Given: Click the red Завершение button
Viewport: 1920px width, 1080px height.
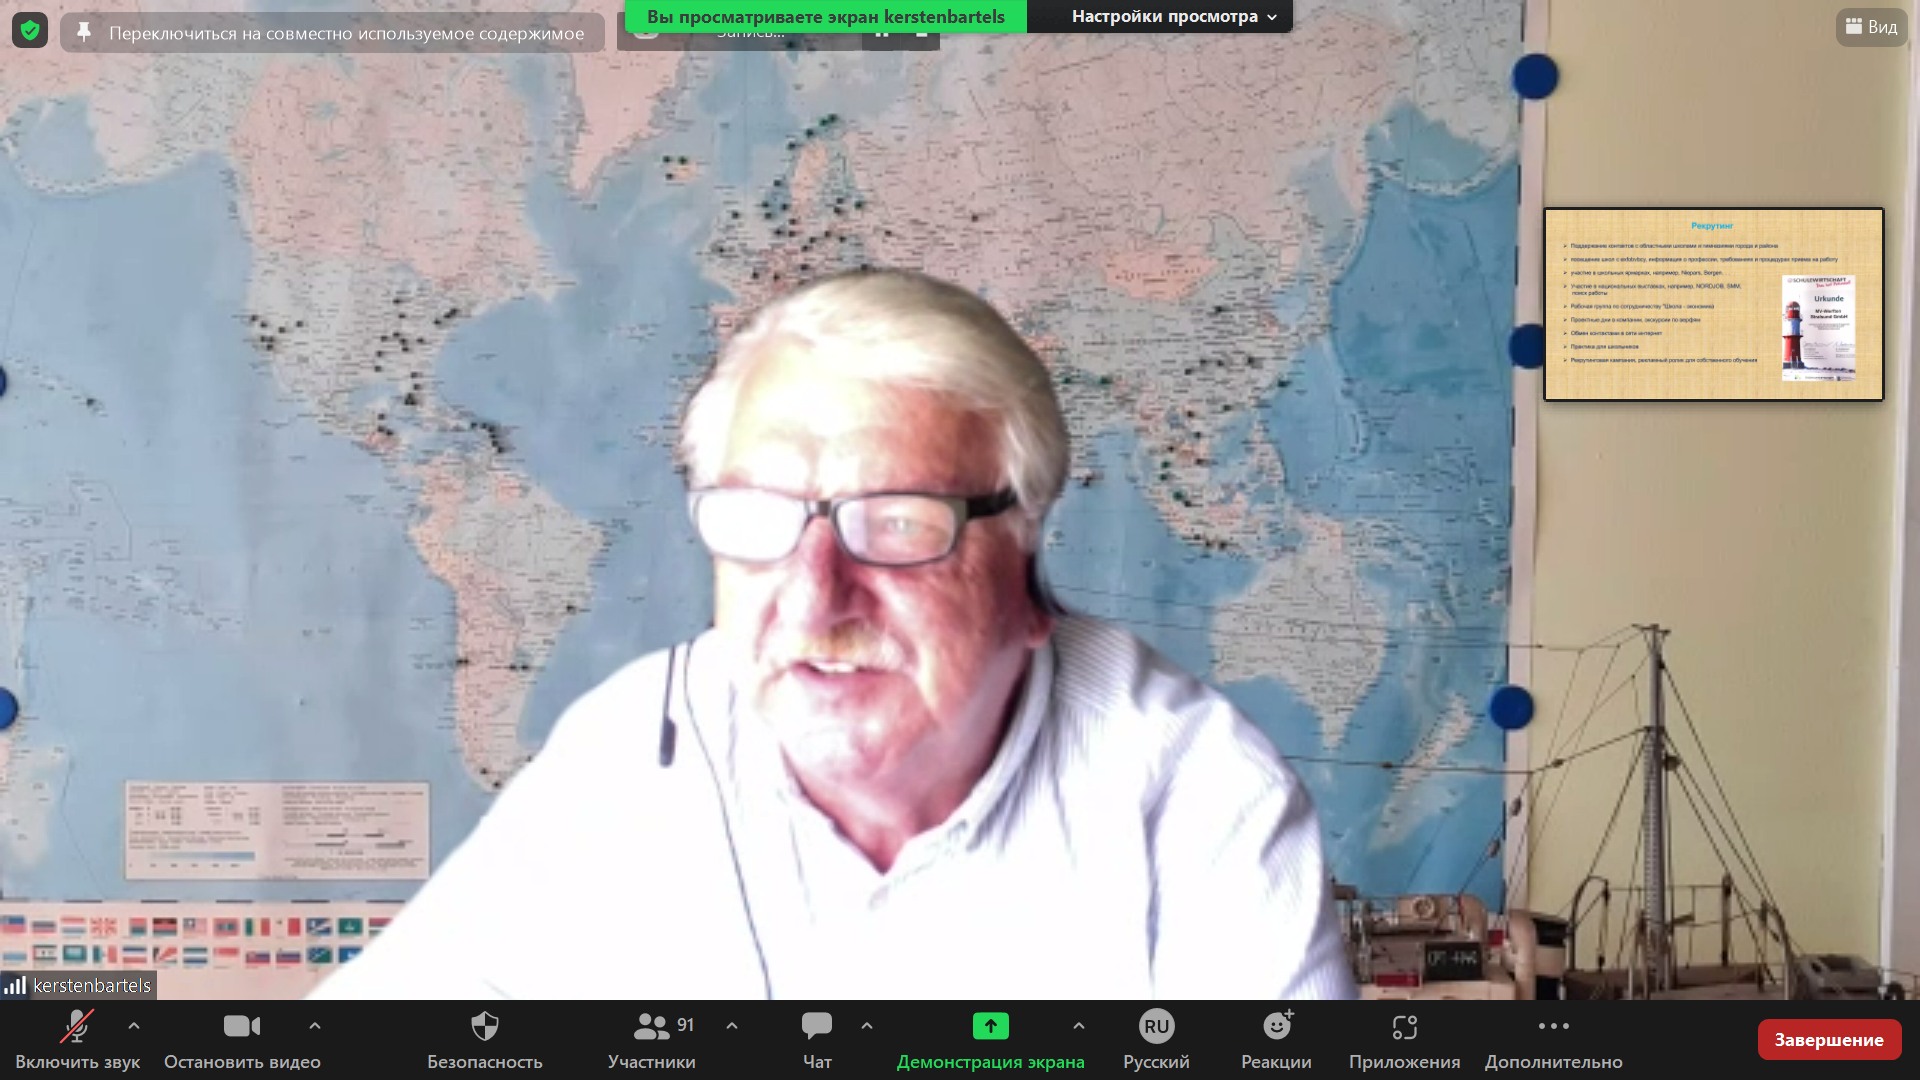Looking at the screenshot, I should (x=1829, y=1040).
